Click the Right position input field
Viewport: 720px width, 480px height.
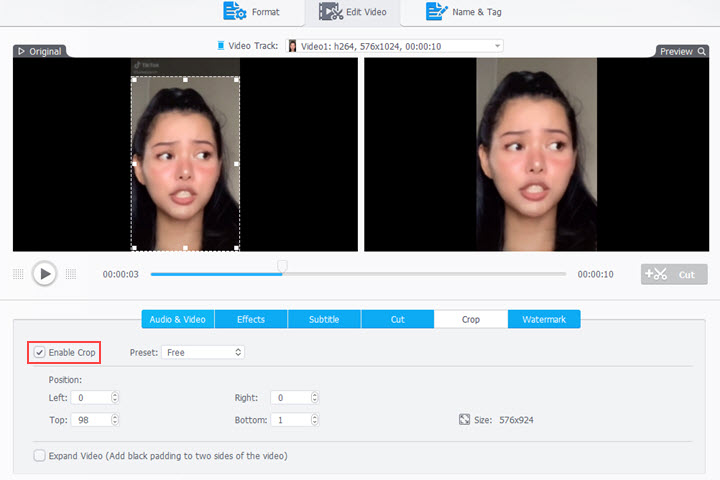click(291, 398)
